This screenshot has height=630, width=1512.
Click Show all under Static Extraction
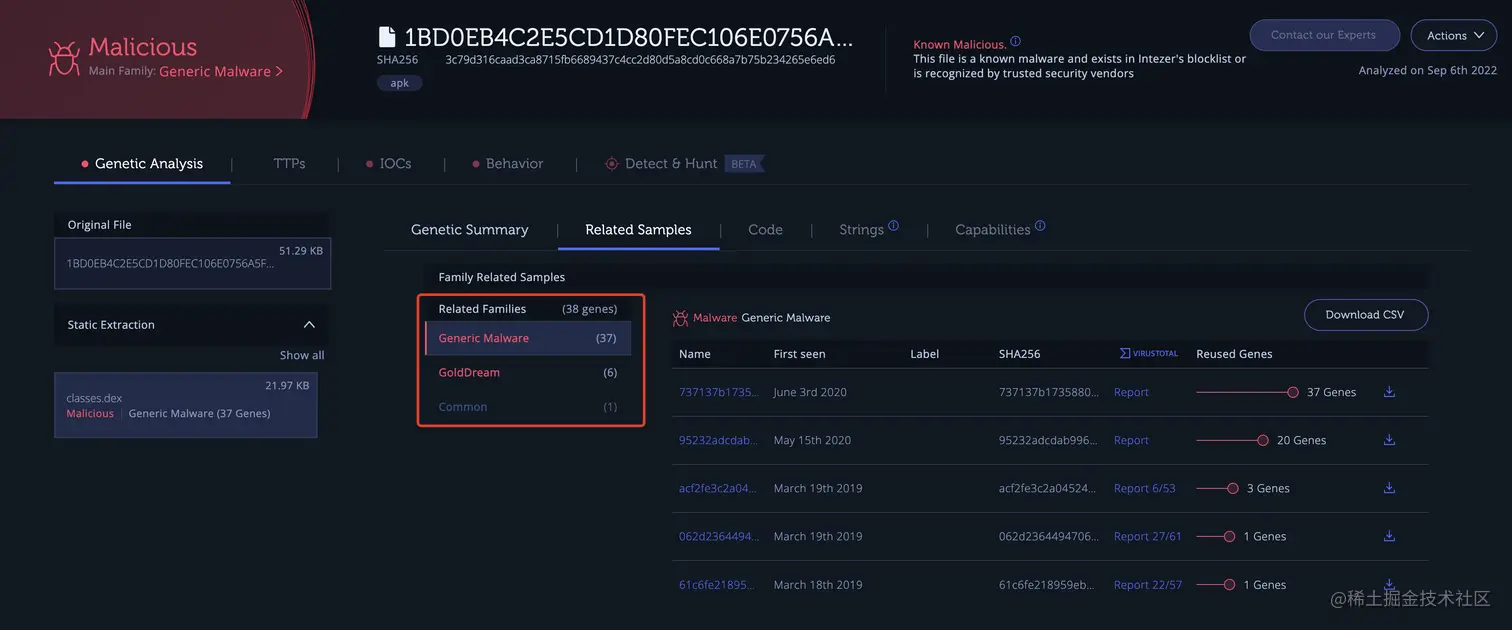[302, 355]
